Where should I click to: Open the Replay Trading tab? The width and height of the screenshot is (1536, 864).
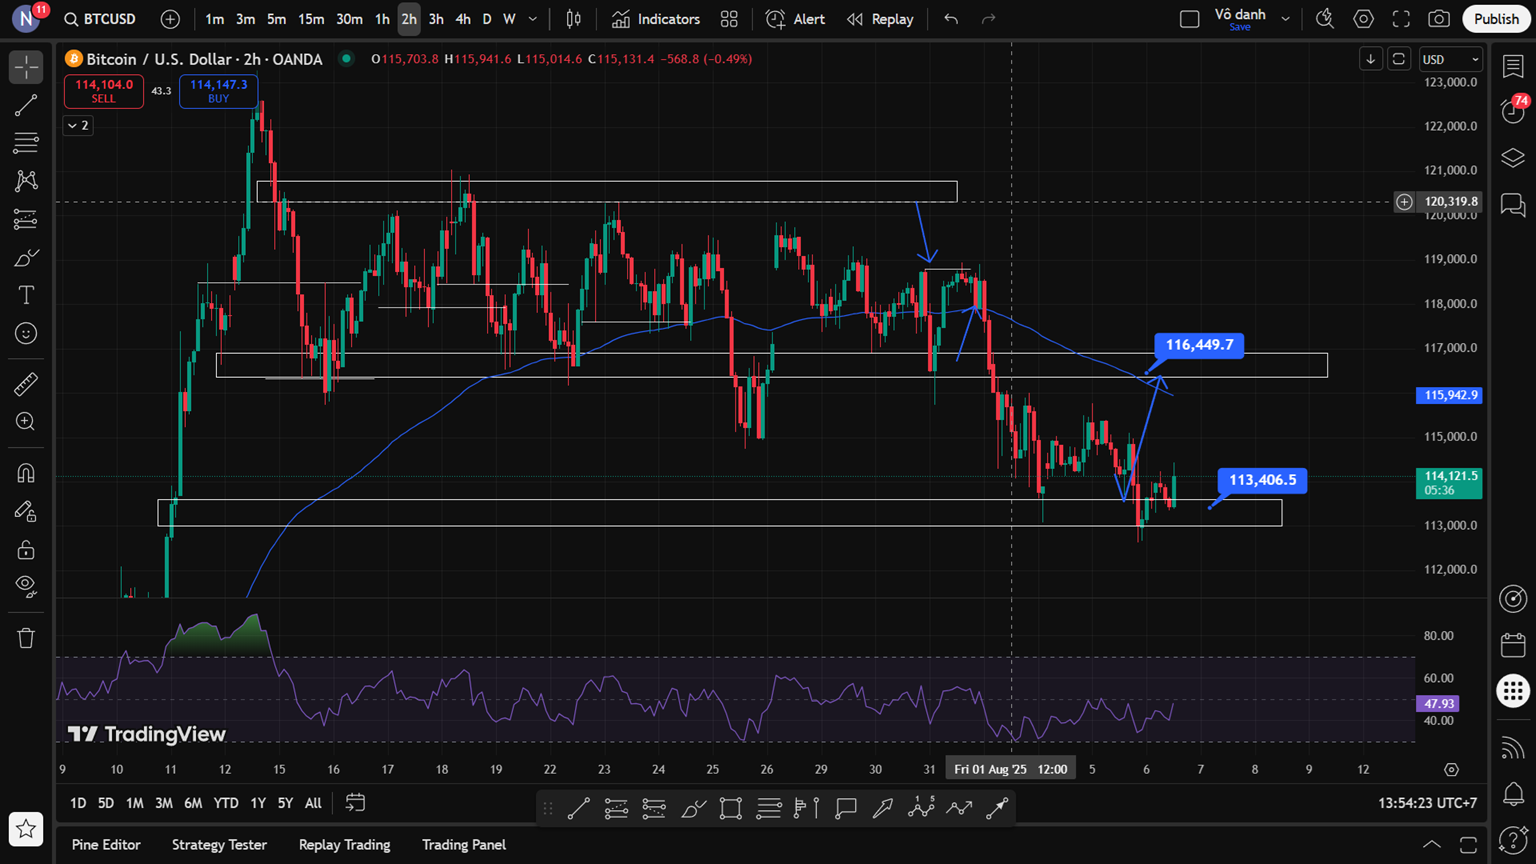click(344, 845)
